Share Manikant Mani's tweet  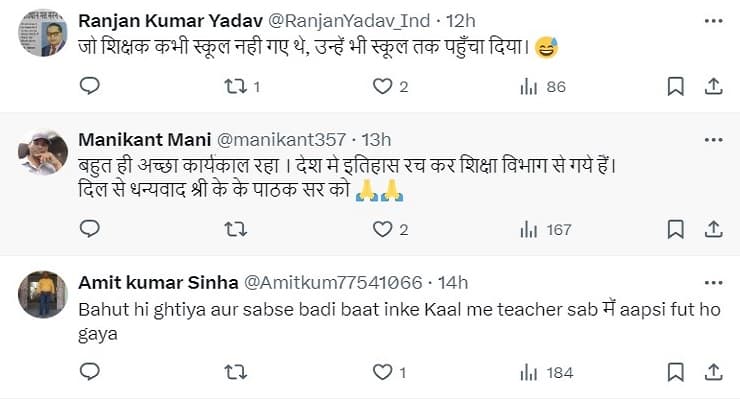pos(712,230)
